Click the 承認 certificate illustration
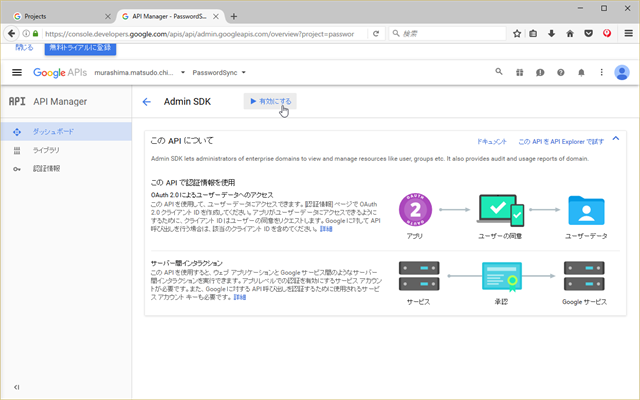The image size is (640, 400). pyautogui.click(x=502, y=277)
